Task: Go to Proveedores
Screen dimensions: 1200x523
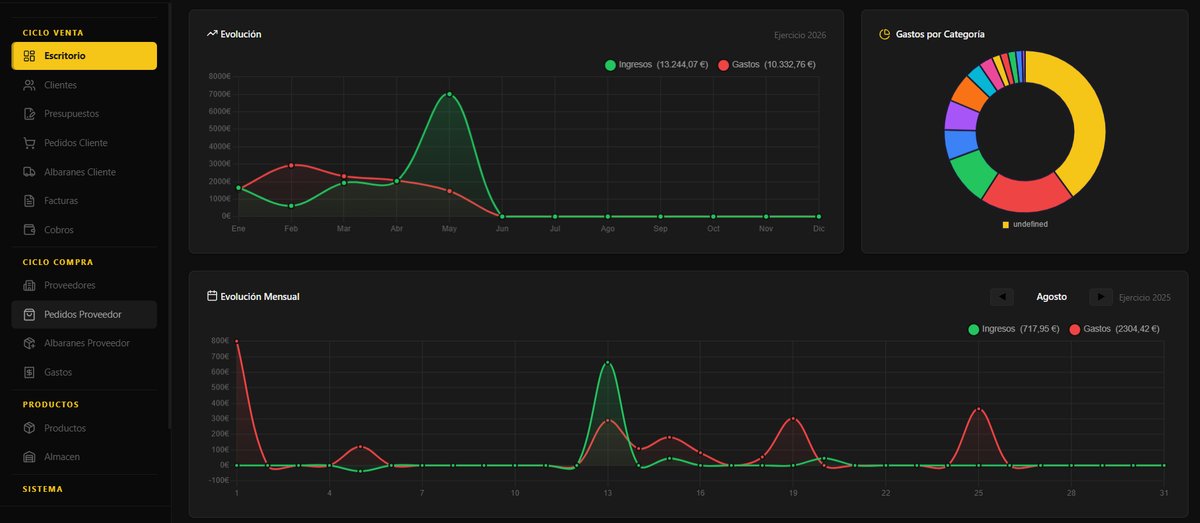Action: pos(84,285)
